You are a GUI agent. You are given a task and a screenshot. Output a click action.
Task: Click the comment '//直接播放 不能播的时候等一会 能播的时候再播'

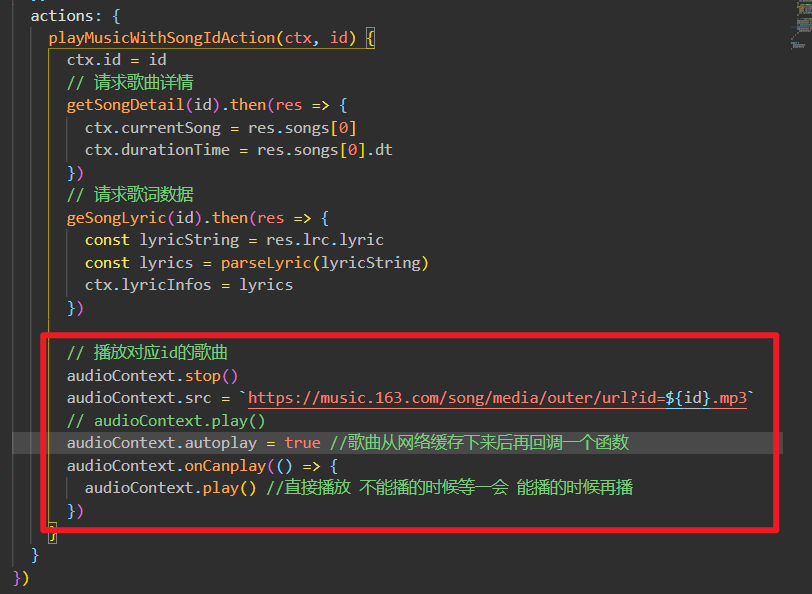click(450, 488)
